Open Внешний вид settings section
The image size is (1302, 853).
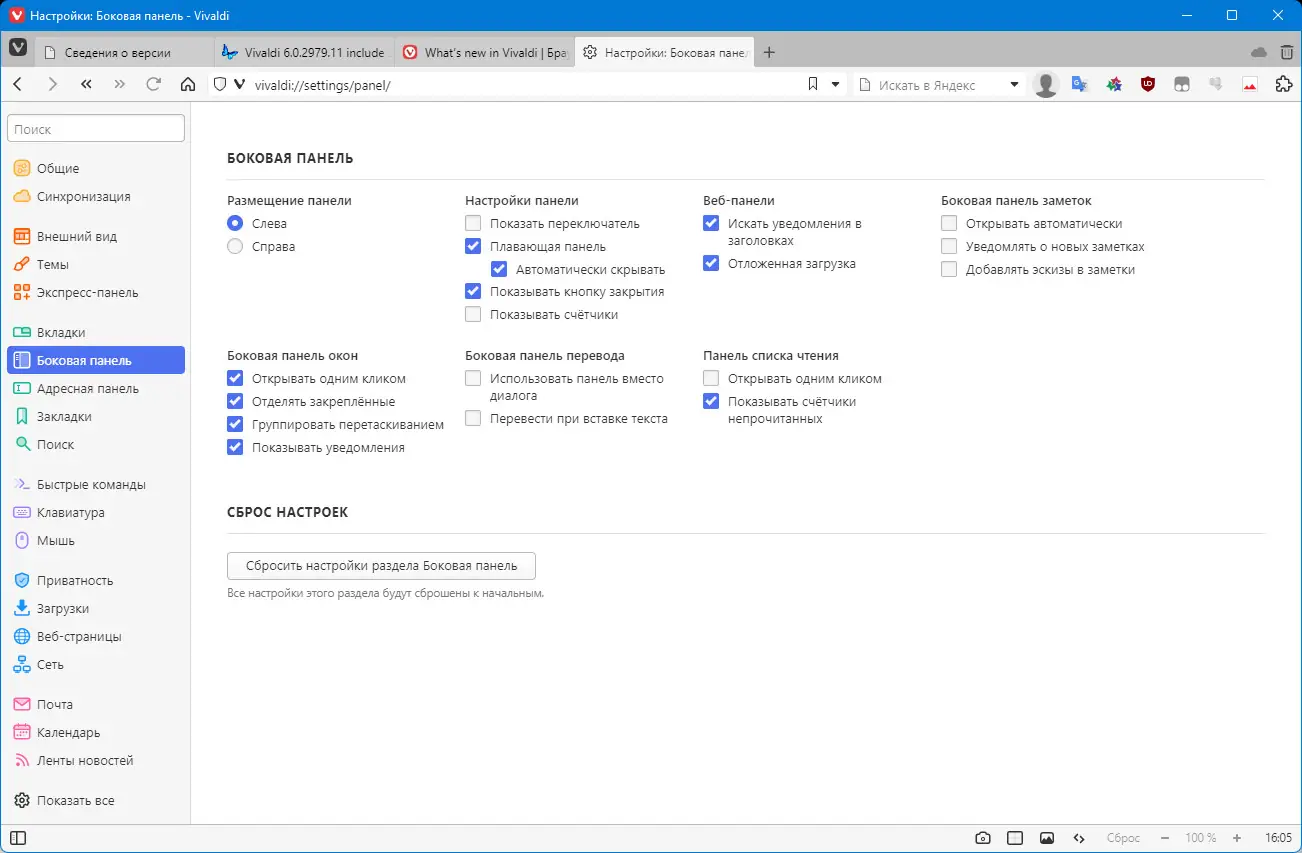(x=96, y=237)
